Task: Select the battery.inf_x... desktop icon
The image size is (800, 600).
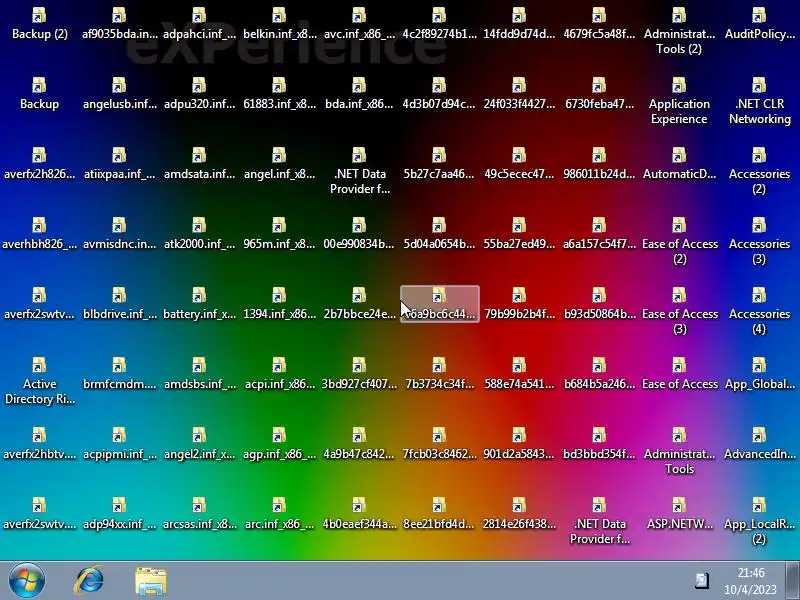Action: [199, 303]
